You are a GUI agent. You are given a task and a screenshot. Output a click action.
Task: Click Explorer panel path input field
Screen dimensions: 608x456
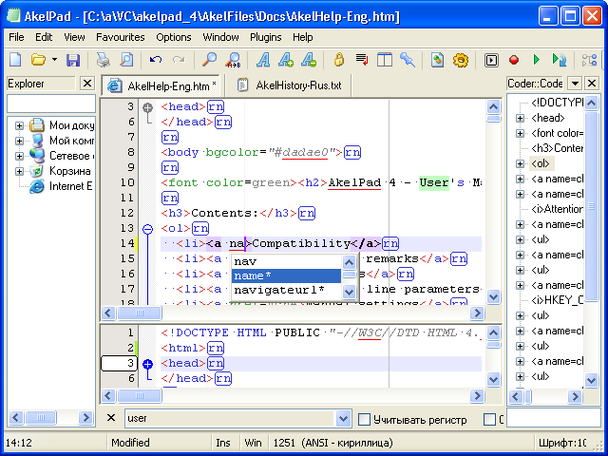click(51, 104)
